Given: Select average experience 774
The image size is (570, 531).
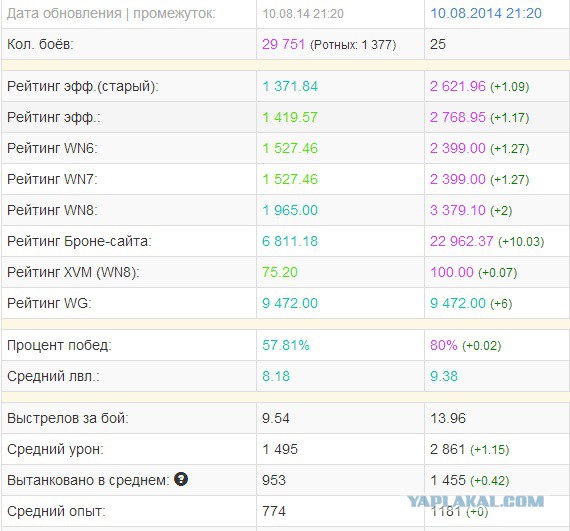Looking at the screenshot, I should click(274, 511).
